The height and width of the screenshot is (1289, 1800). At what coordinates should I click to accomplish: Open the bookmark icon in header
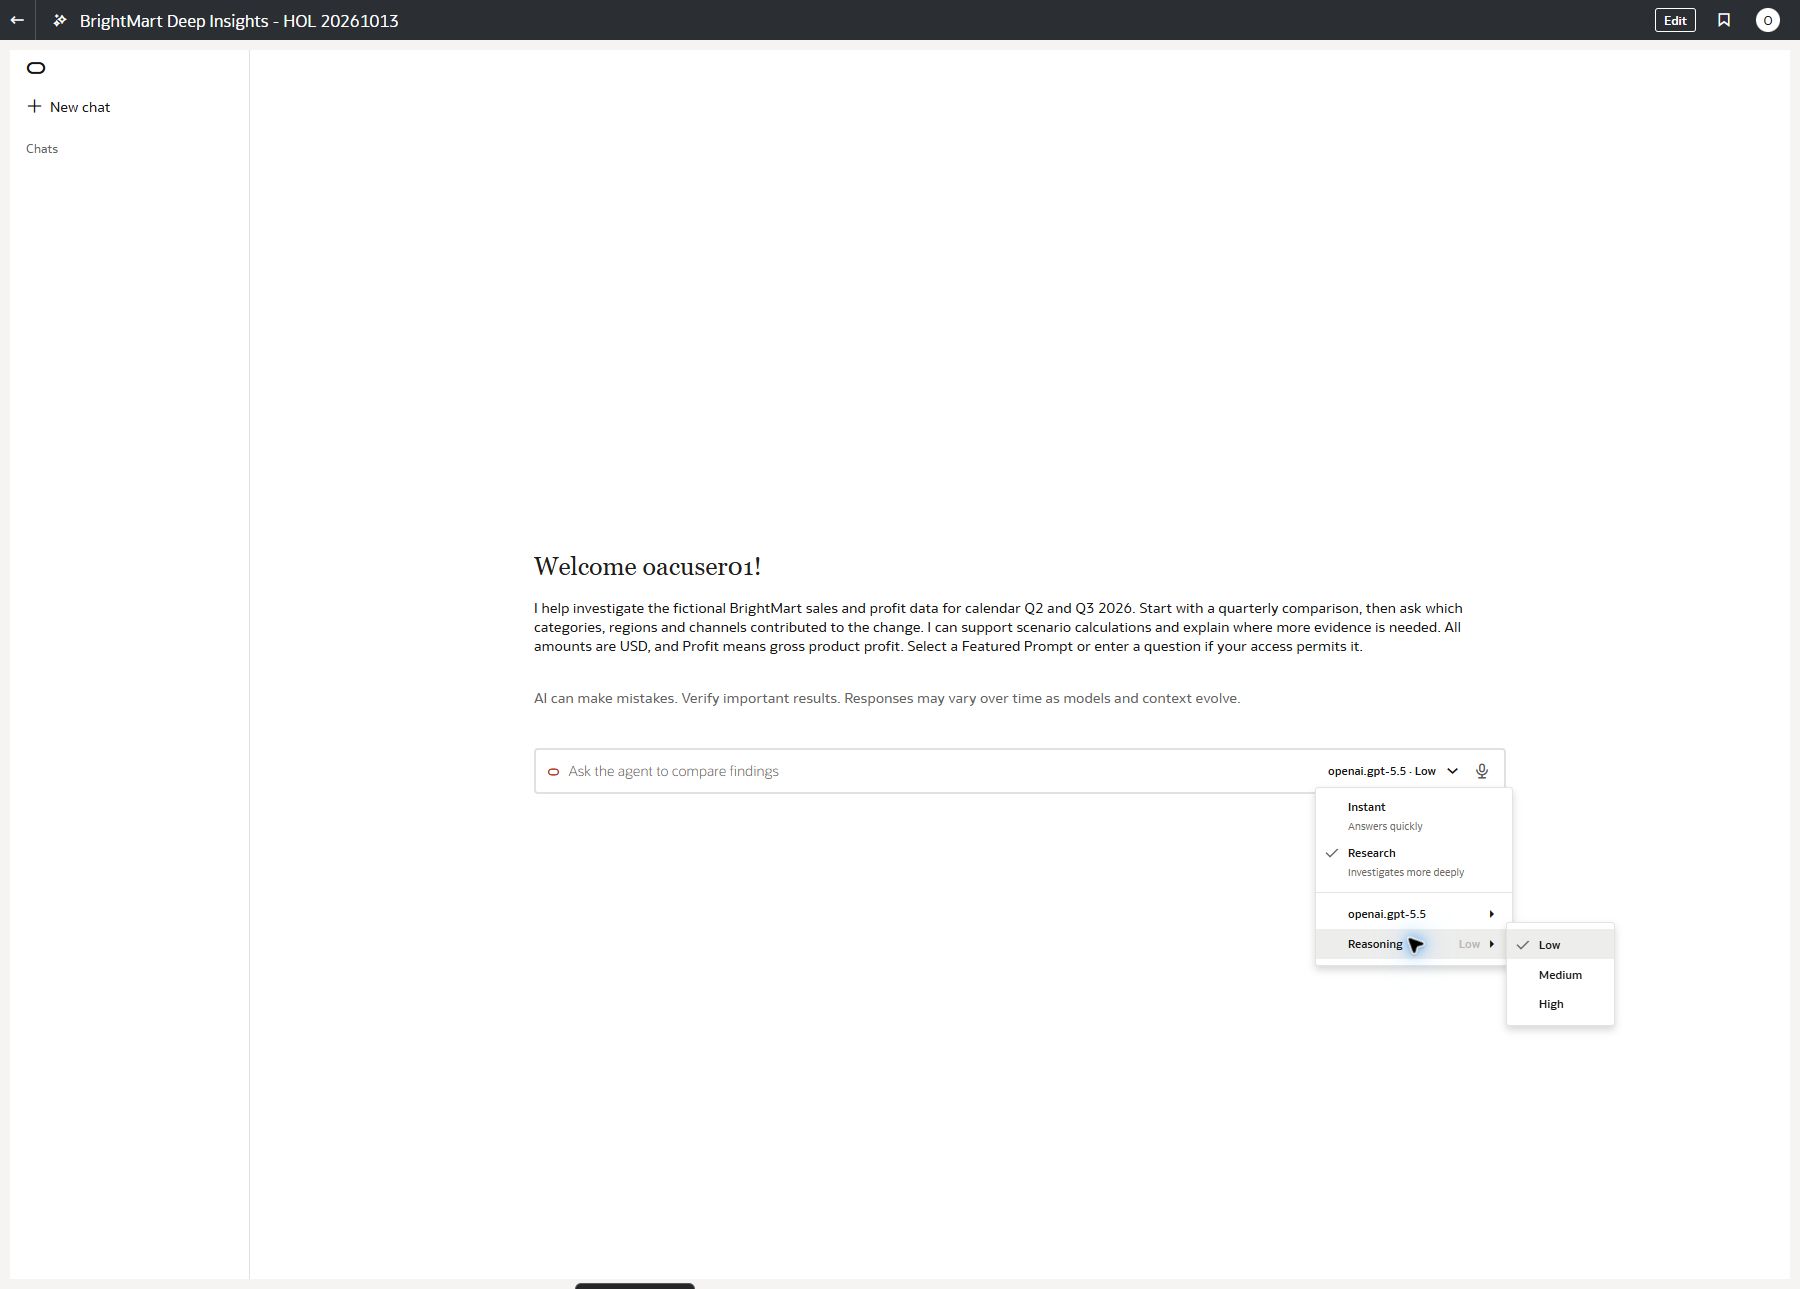[1724, 20]
